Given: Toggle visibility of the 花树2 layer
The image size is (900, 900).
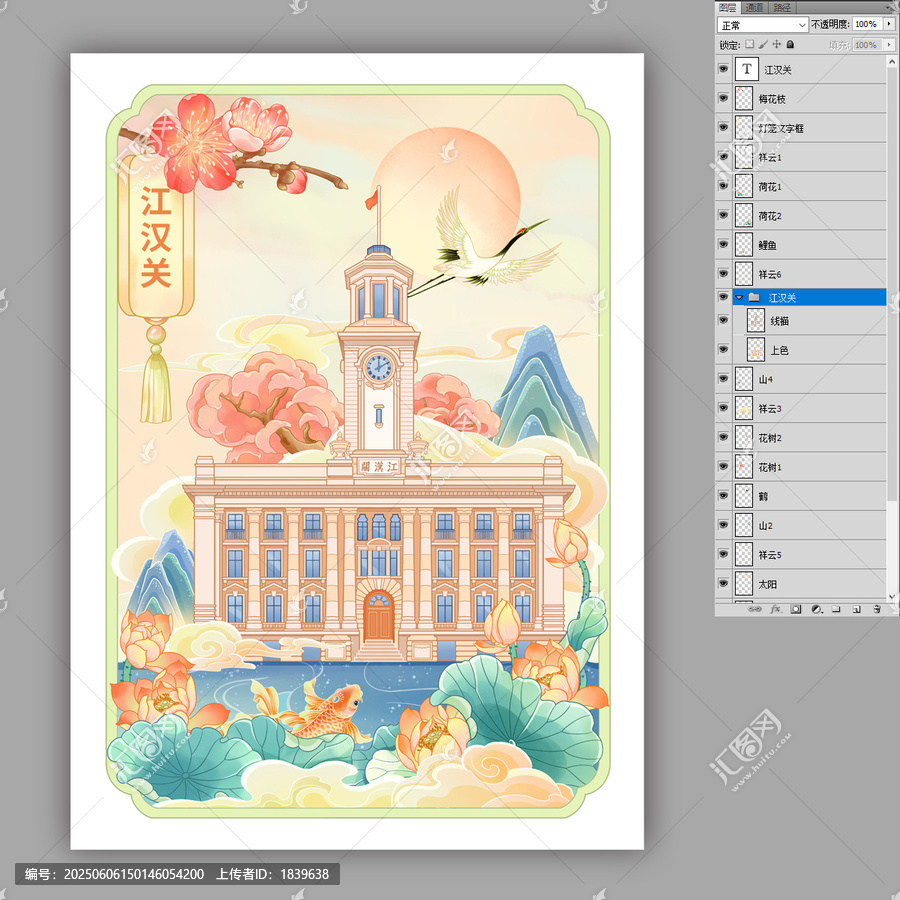Looking at the screenshot, I should point(723,438).
